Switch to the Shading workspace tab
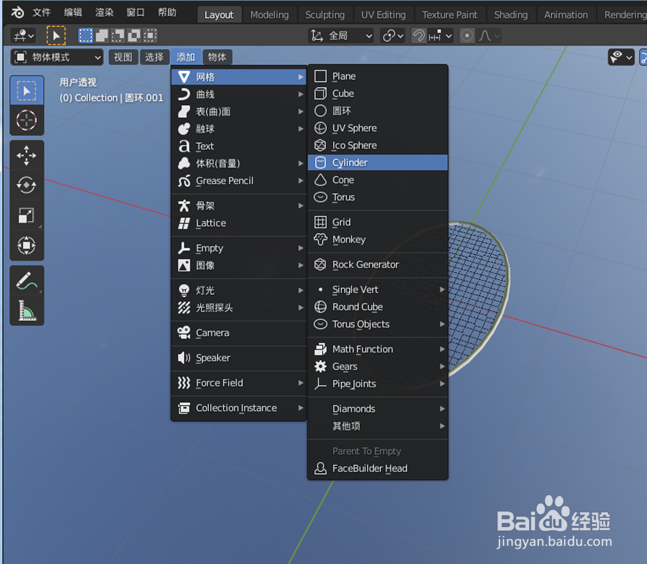 (x=511, y=15)
